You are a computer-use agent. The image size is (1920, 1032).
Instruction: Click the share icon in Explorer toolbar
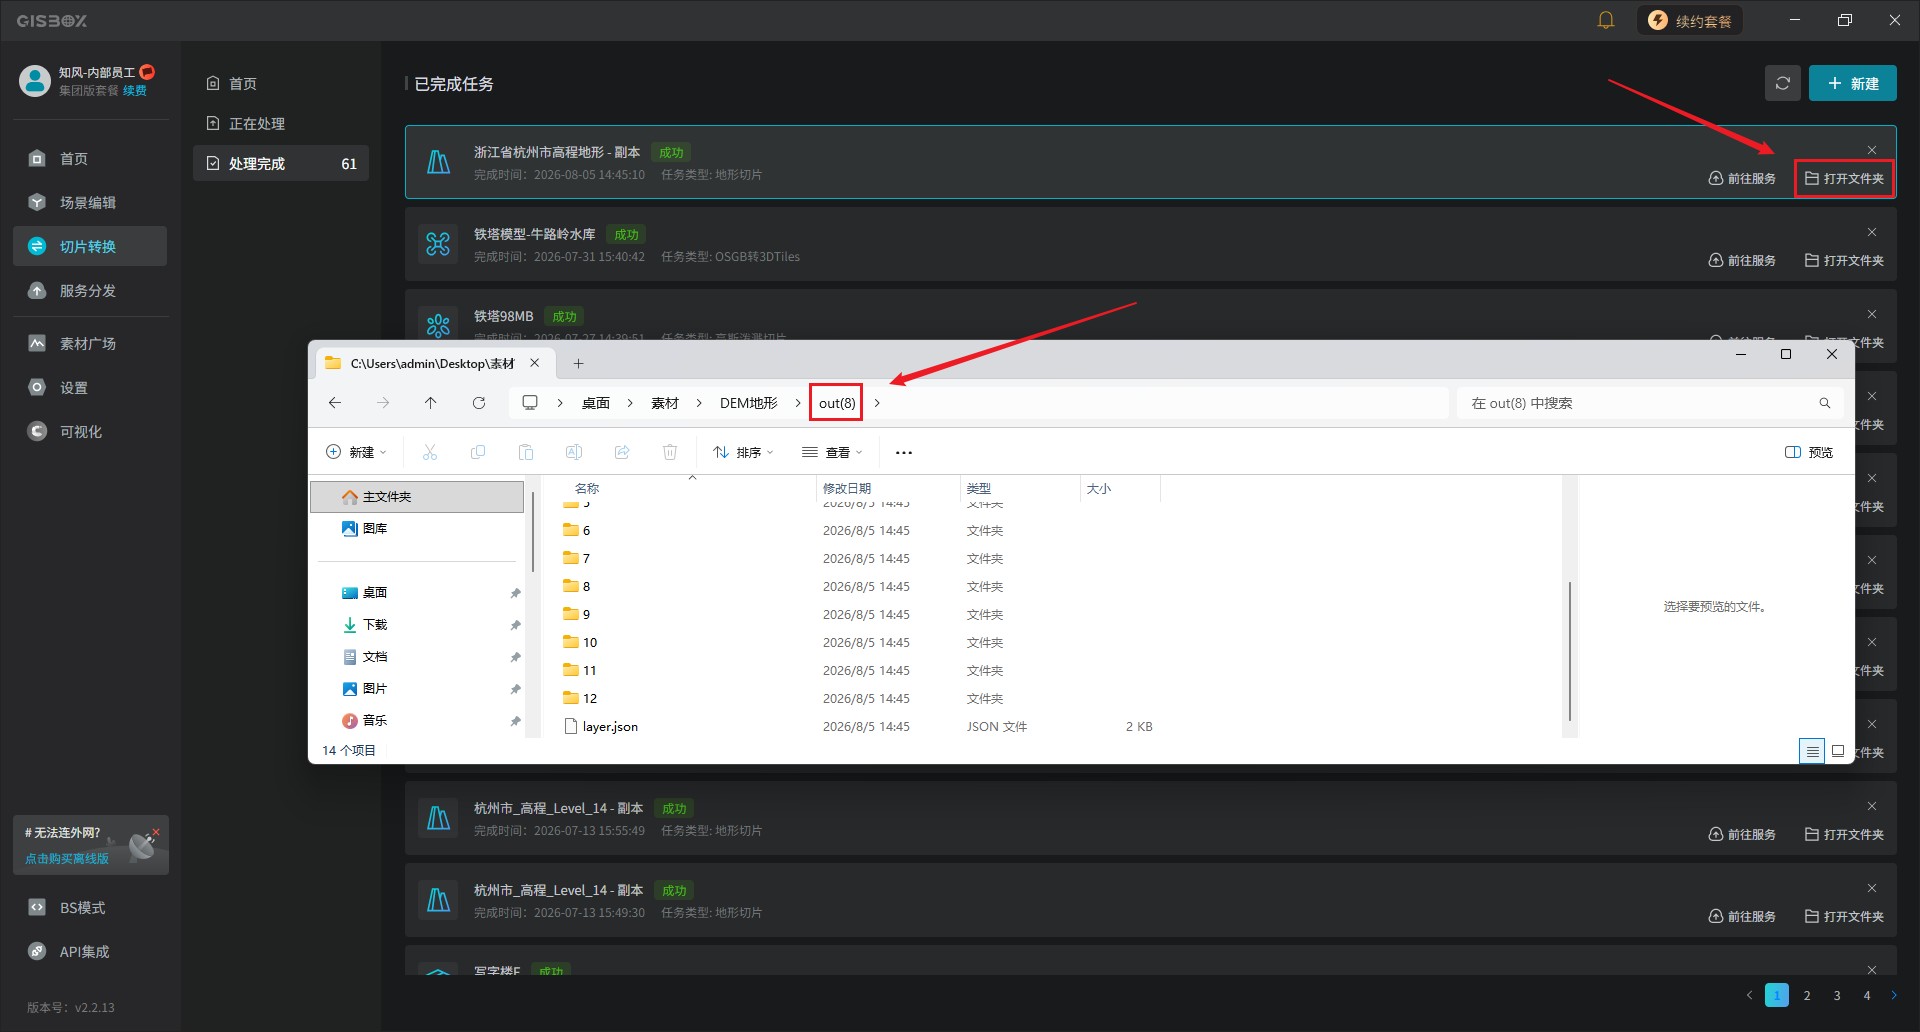point(622,452)
